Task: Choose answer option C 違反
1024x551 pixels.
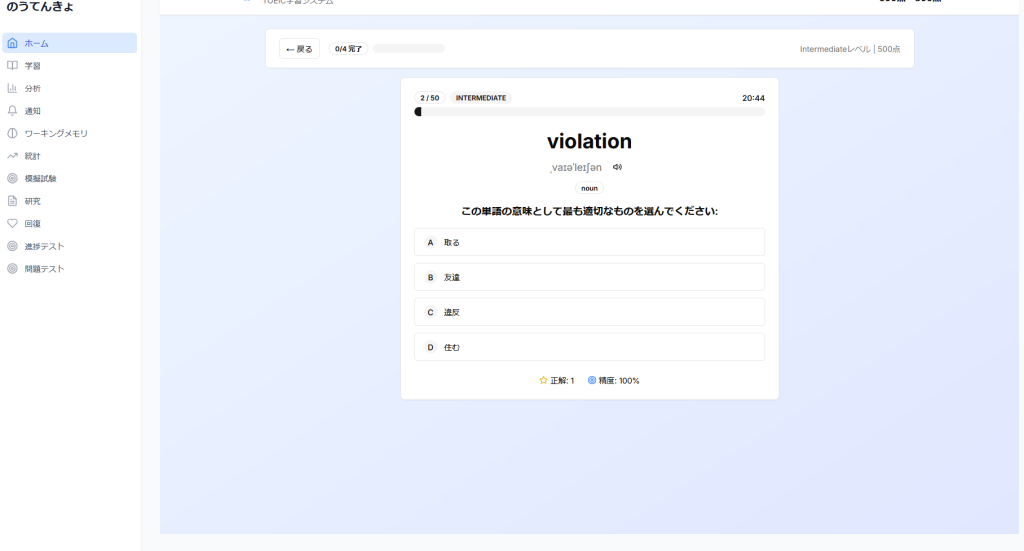Action: tap(589, 312)
